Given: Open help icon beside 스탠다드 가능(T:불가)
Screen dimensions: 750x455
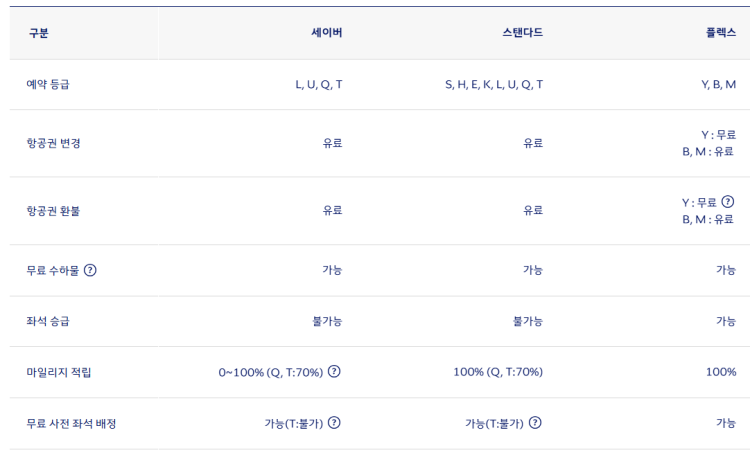Looking at the screenshot, I should click(535, 423).
